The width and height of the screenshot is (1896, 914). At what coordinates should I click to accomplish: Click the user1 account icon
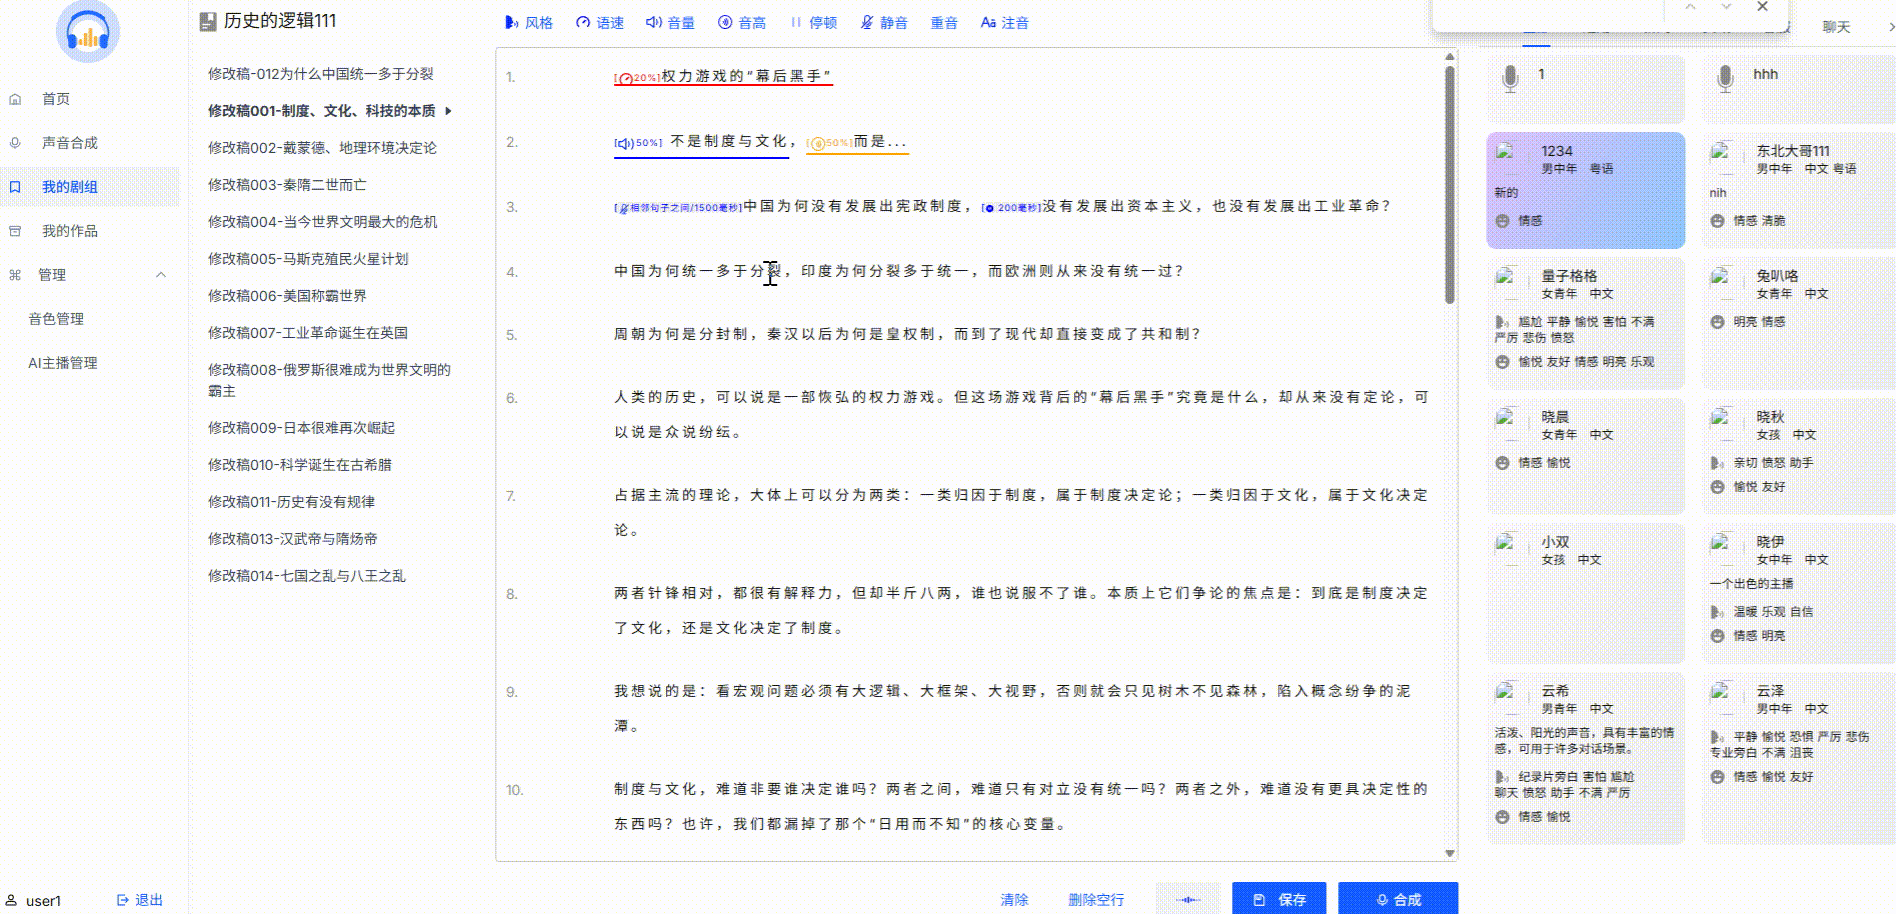(12, 900)
